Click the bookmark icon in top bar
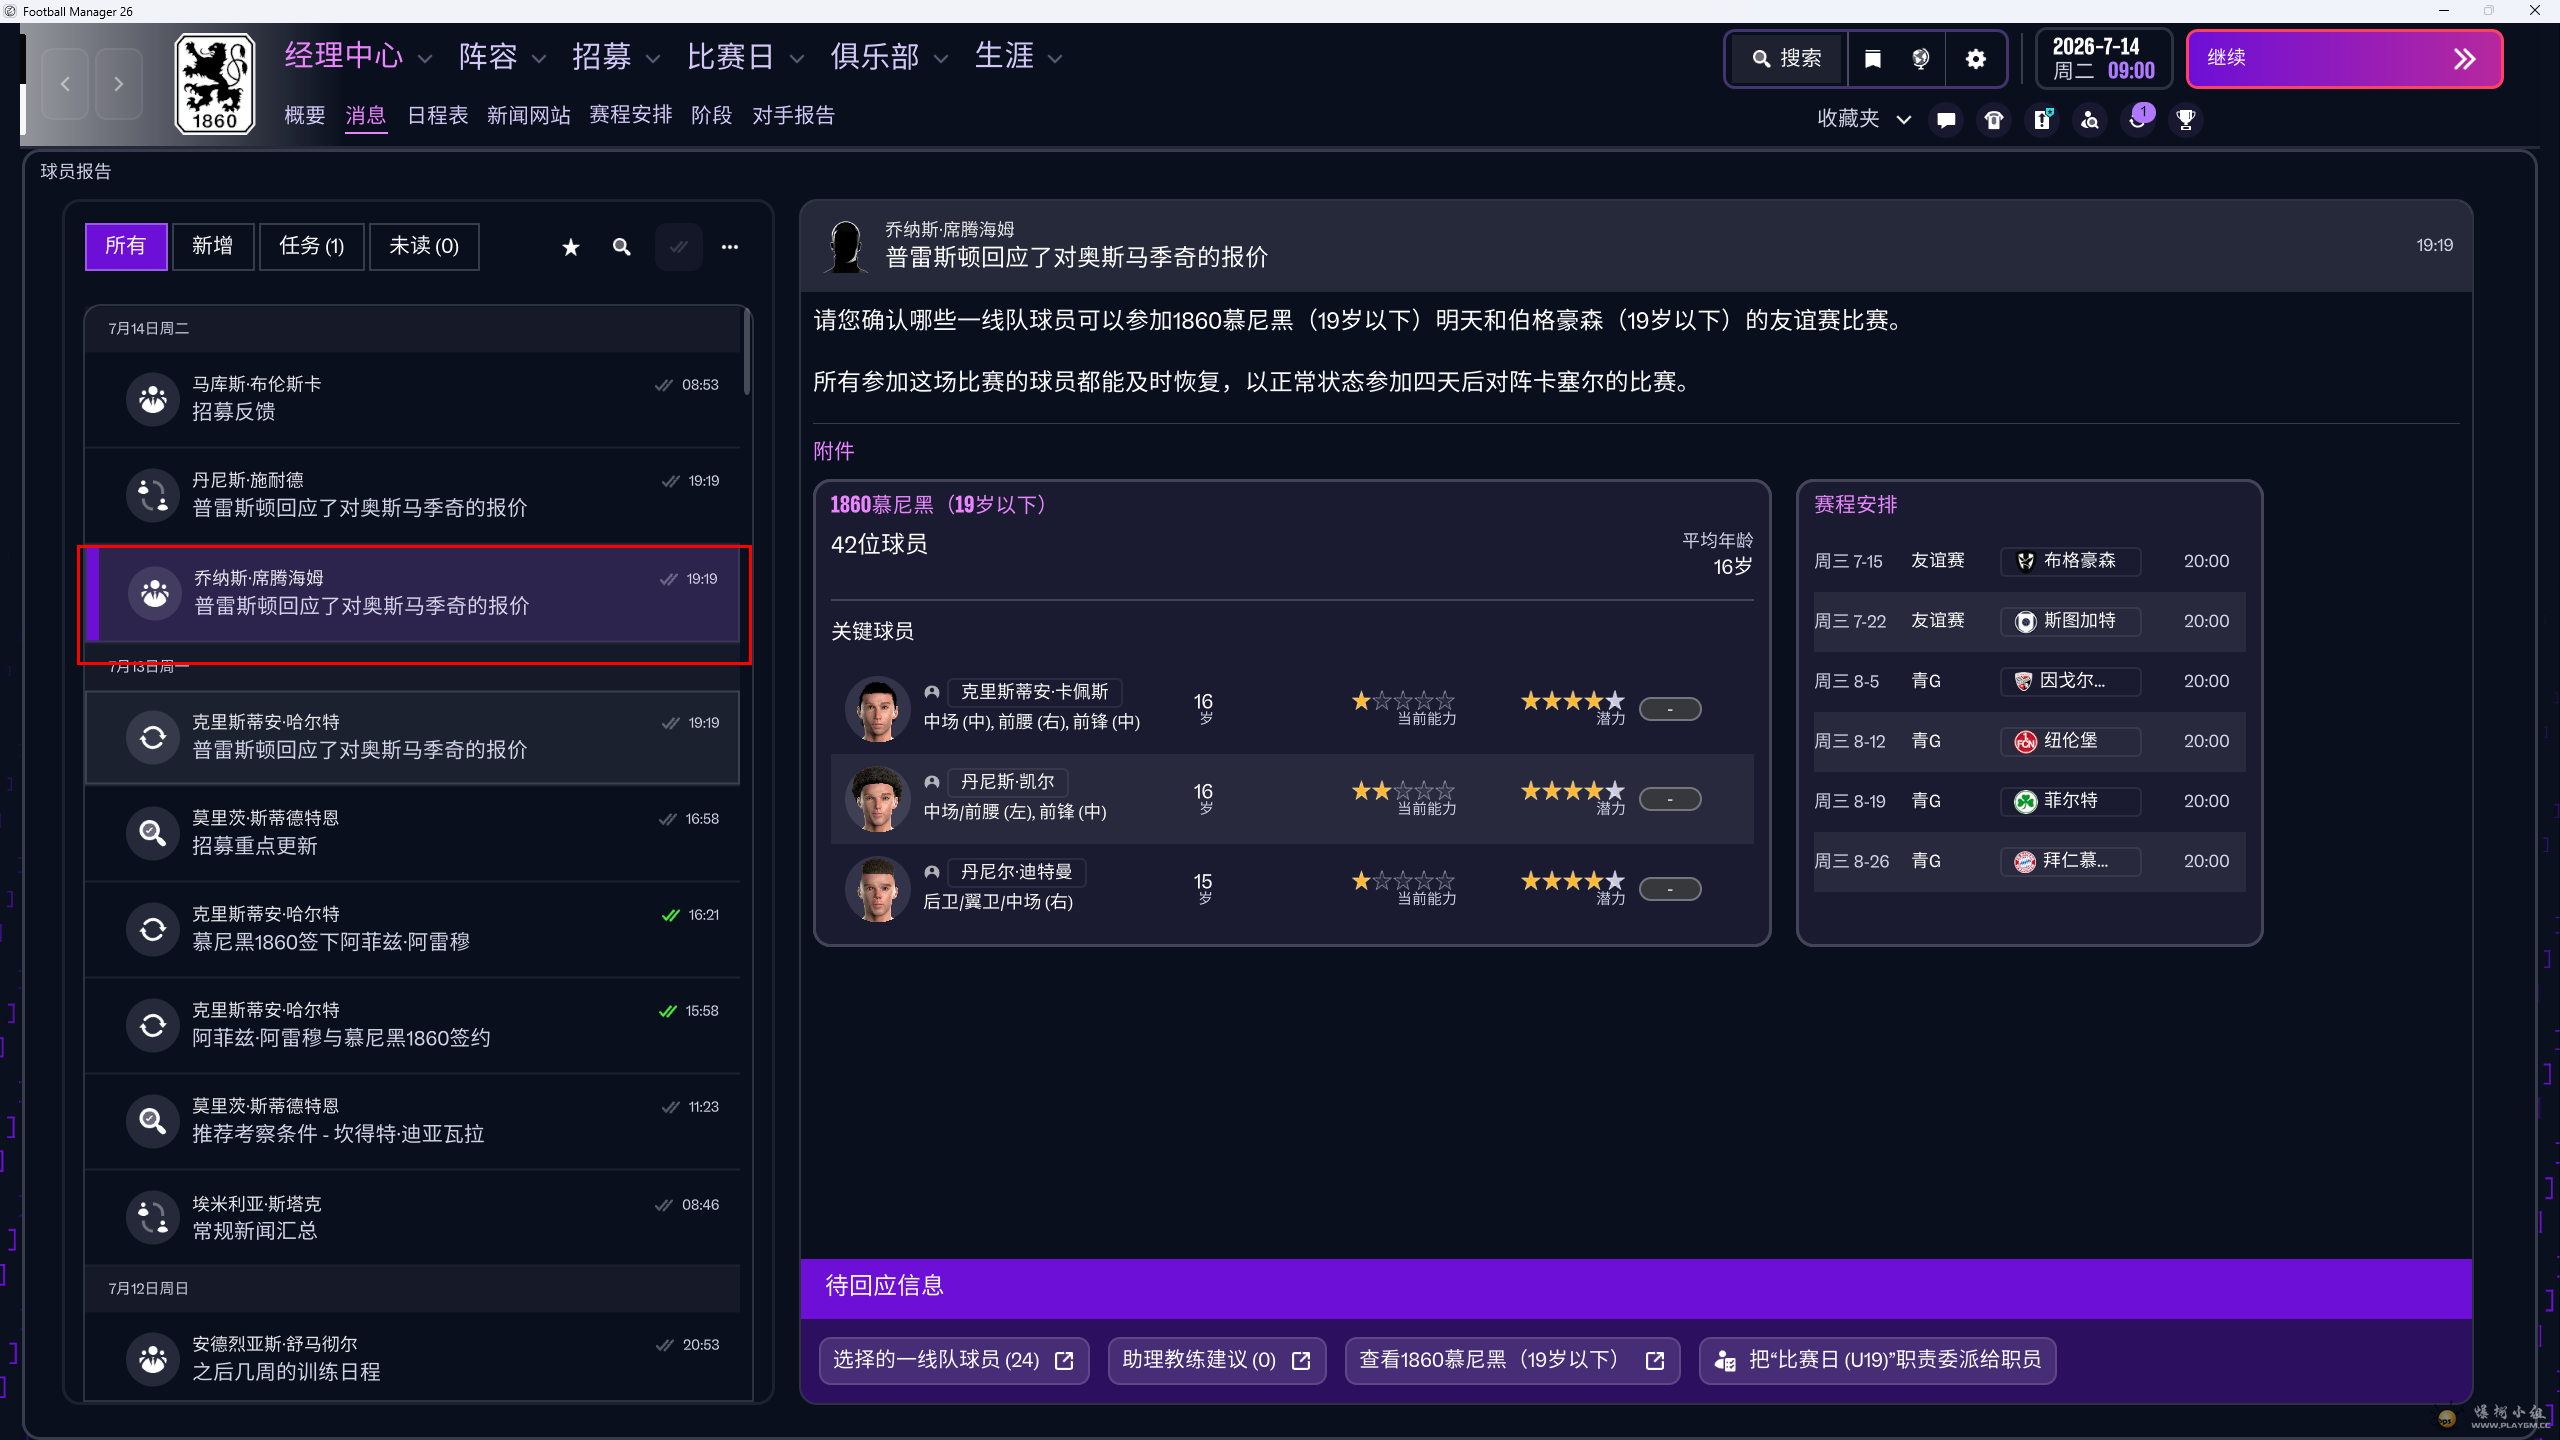Image resolution: width=2560 pixels, height=1440 pixels. (1873, 59)
